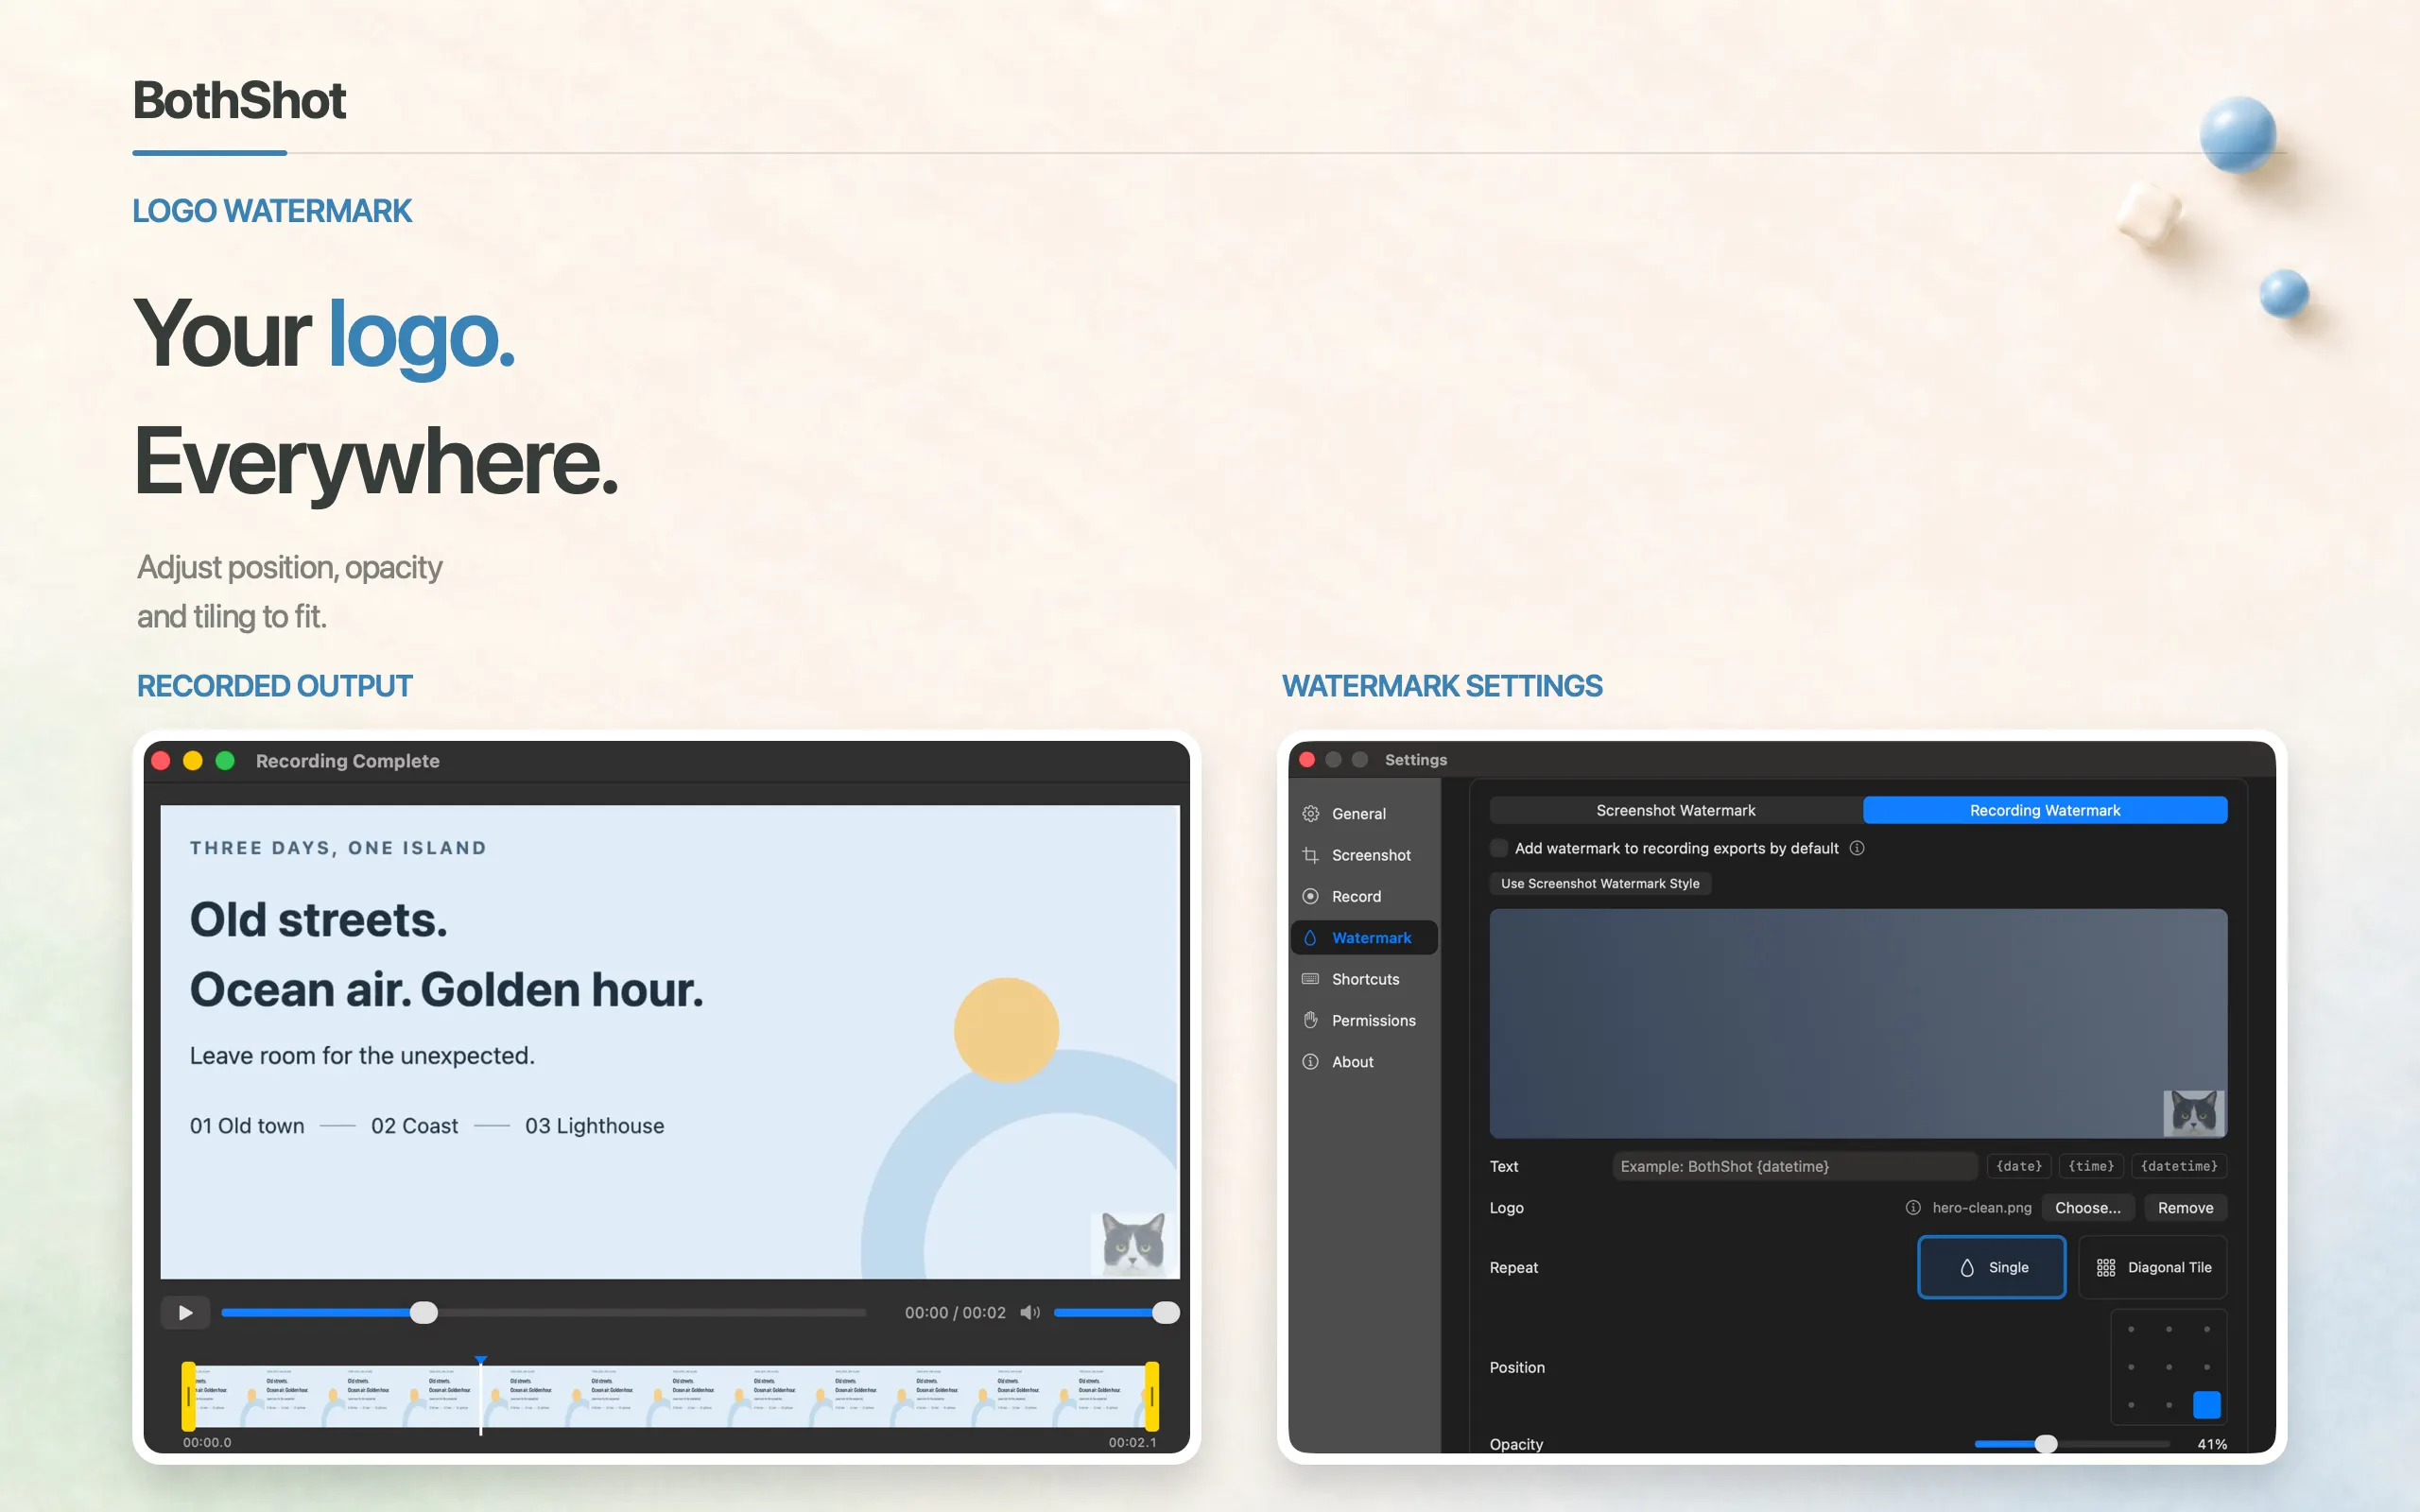Screen dimensions: 2420x1512
Task: Click the 00:00 / 00:02 time readout
Action: pos(955,1312)
